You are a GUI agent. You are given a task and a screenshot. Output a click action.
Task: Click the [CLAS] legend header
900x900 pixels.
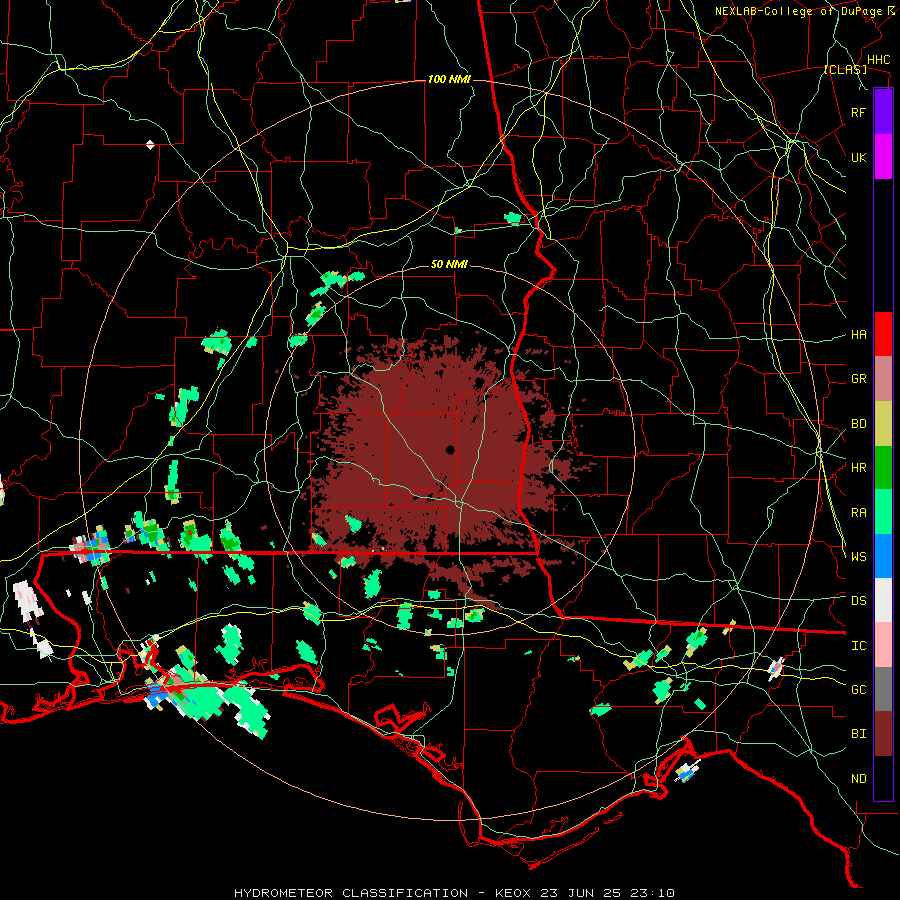845,70
